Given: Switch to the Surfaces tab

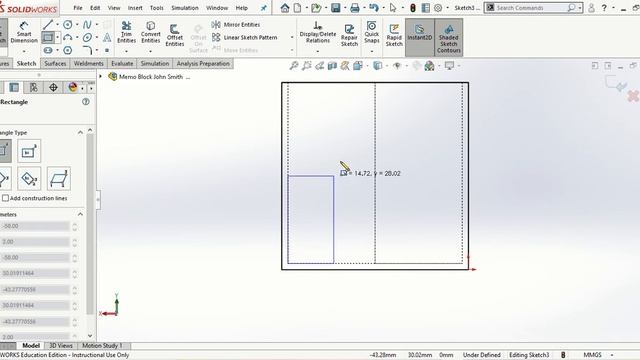Looking at the screenshot, I should 55,63.
